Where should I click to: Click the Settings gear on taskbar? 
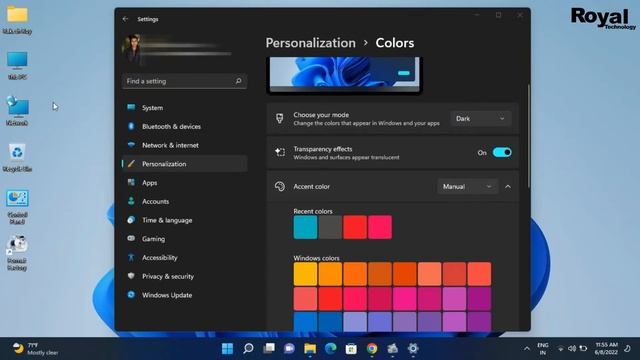[413, 349]
